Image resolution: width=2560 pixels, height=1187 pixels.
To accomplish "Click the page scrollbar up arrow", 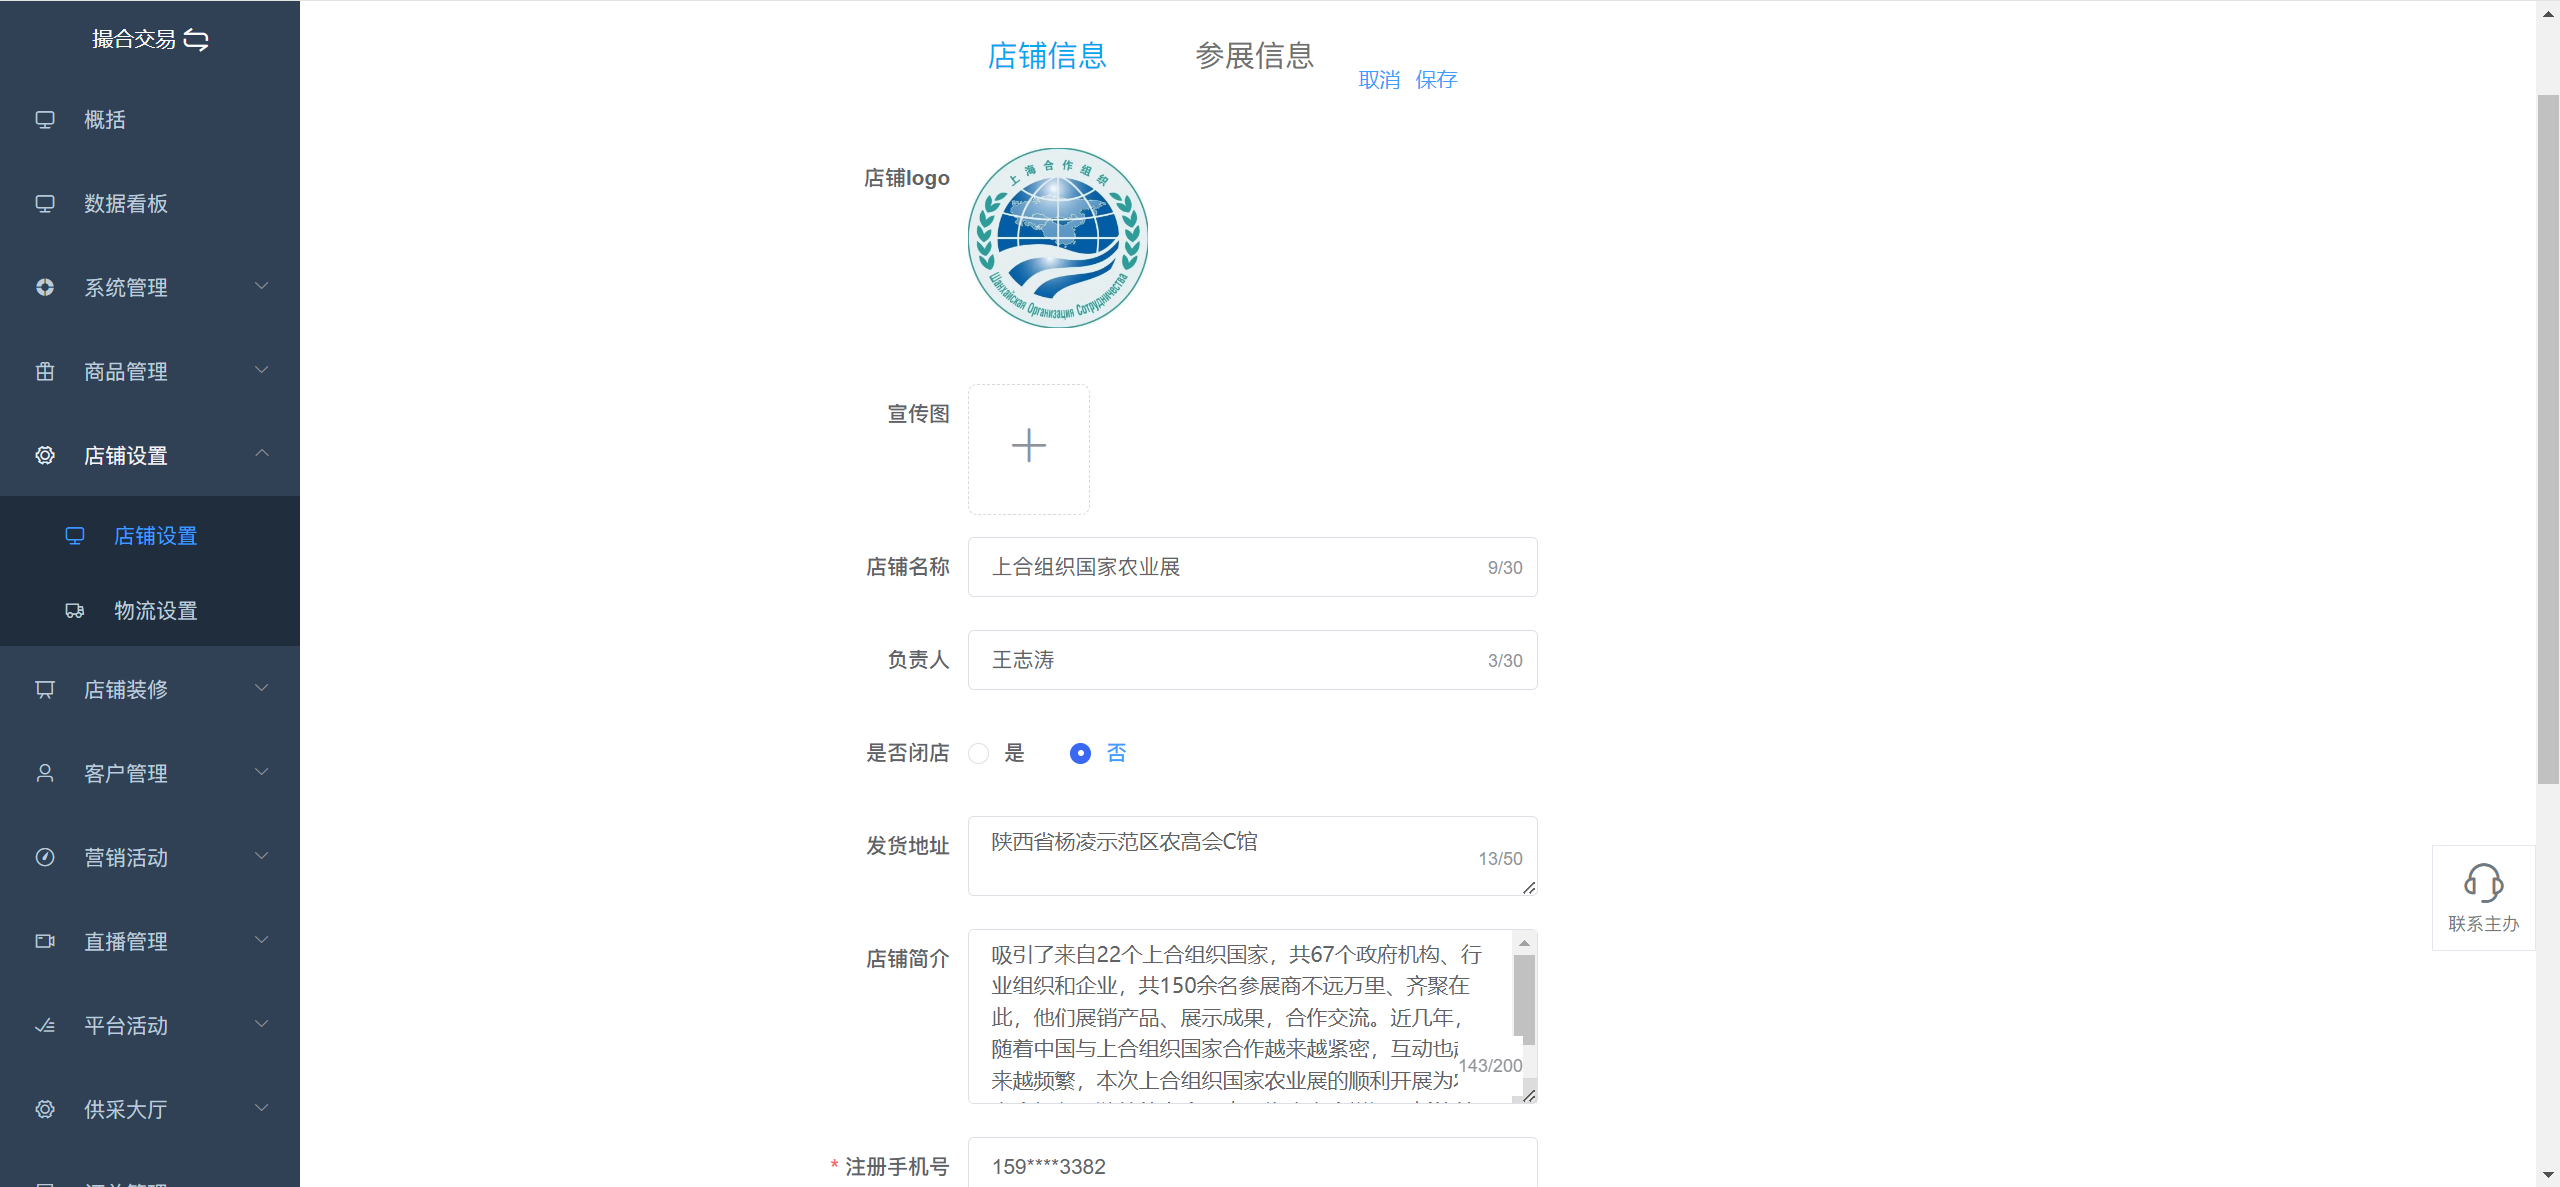I will (x=2548, y=13).
